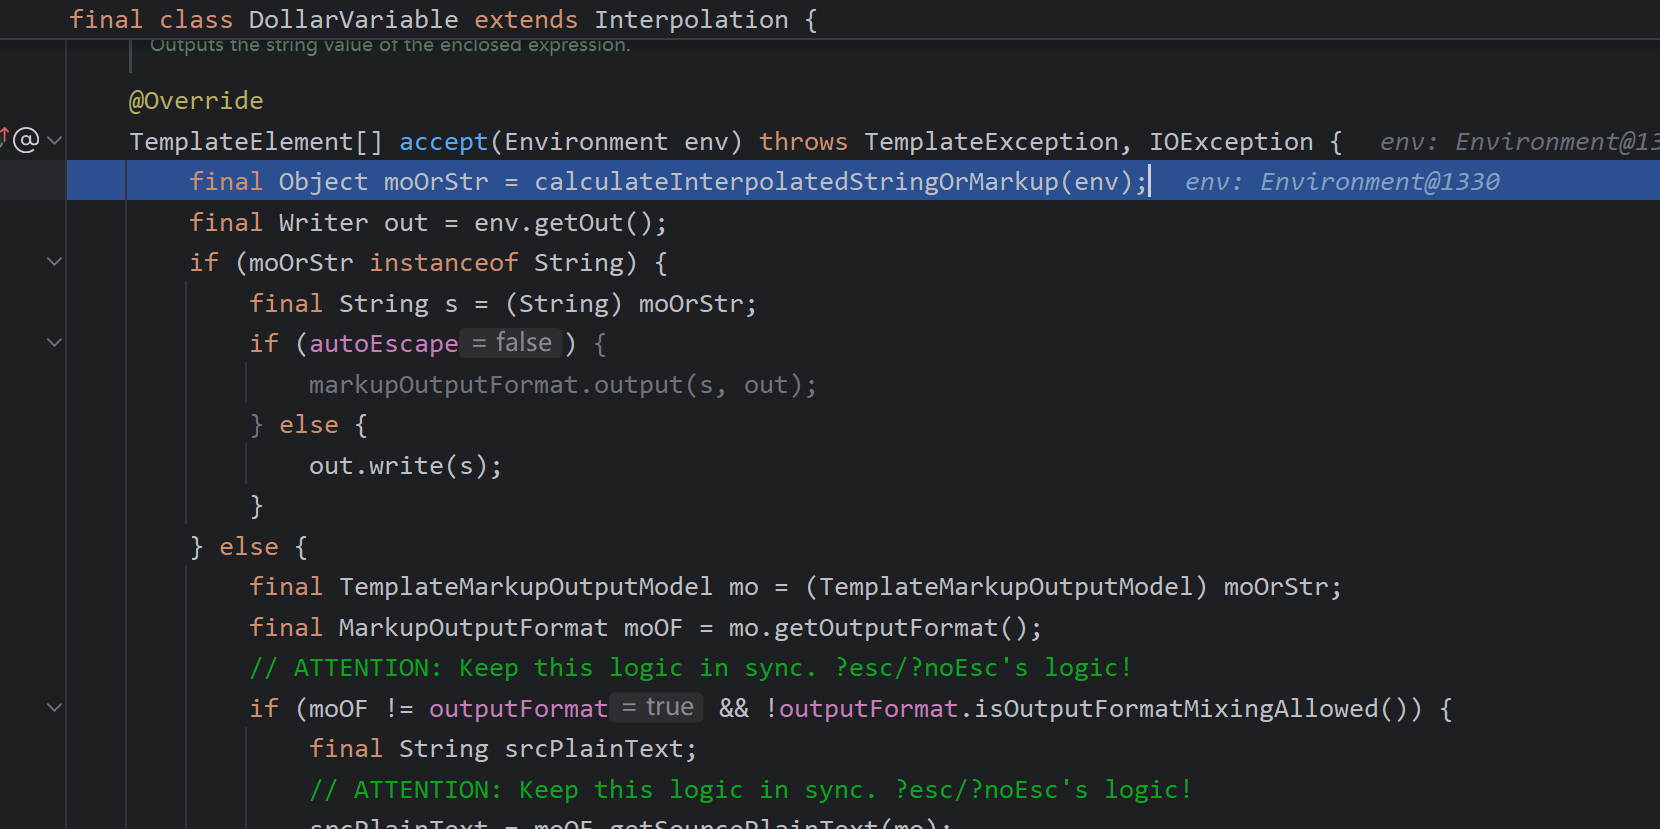This screenshot has width=1660, height=829.
Task: Click the sticky header 'final class DollarVariable' line
Action: pyautogui.click(x=443, y=19)
